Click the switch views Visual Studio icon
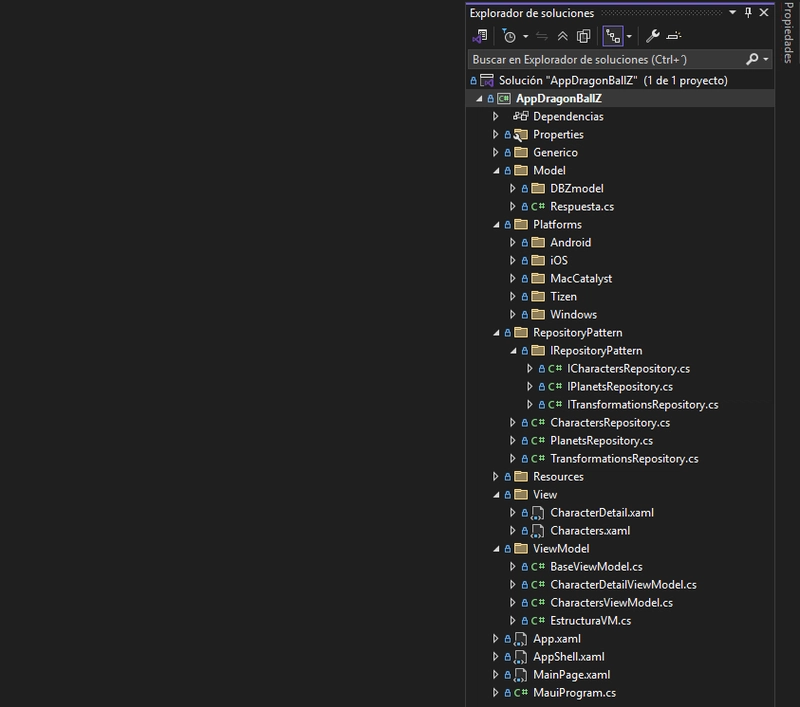Screen dimensions: 800x707 pyautogui.click(x=480, y=36)
